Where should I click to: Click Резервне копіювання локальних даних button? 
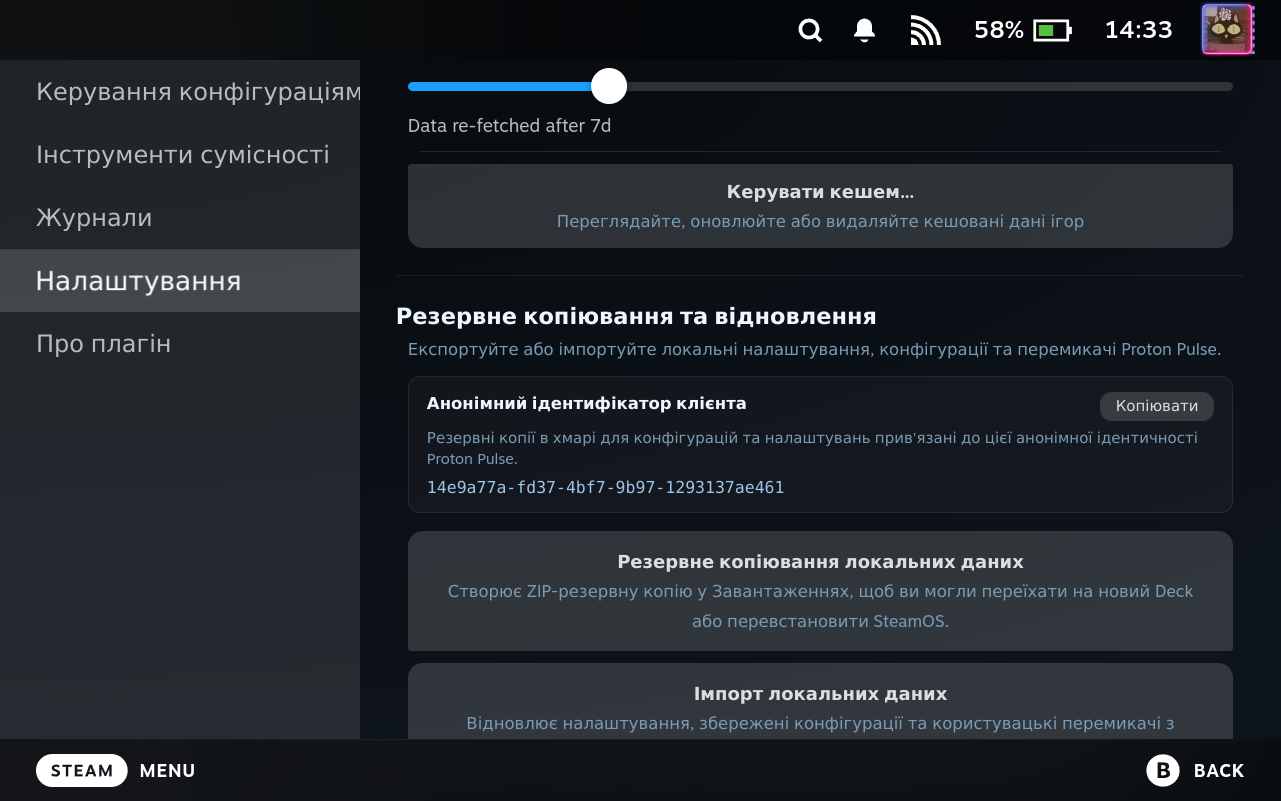pyautogui.click(x=820, y=591)
